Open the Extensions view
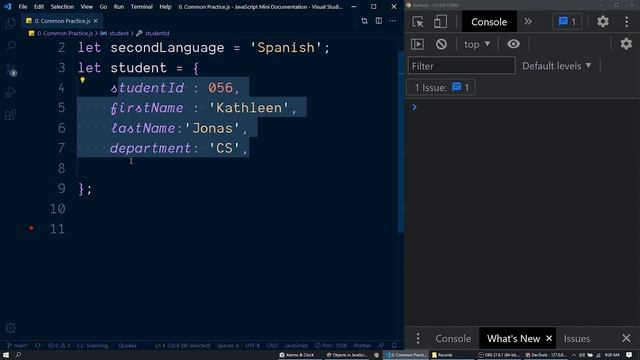The image size is (640, 360). 11,115
